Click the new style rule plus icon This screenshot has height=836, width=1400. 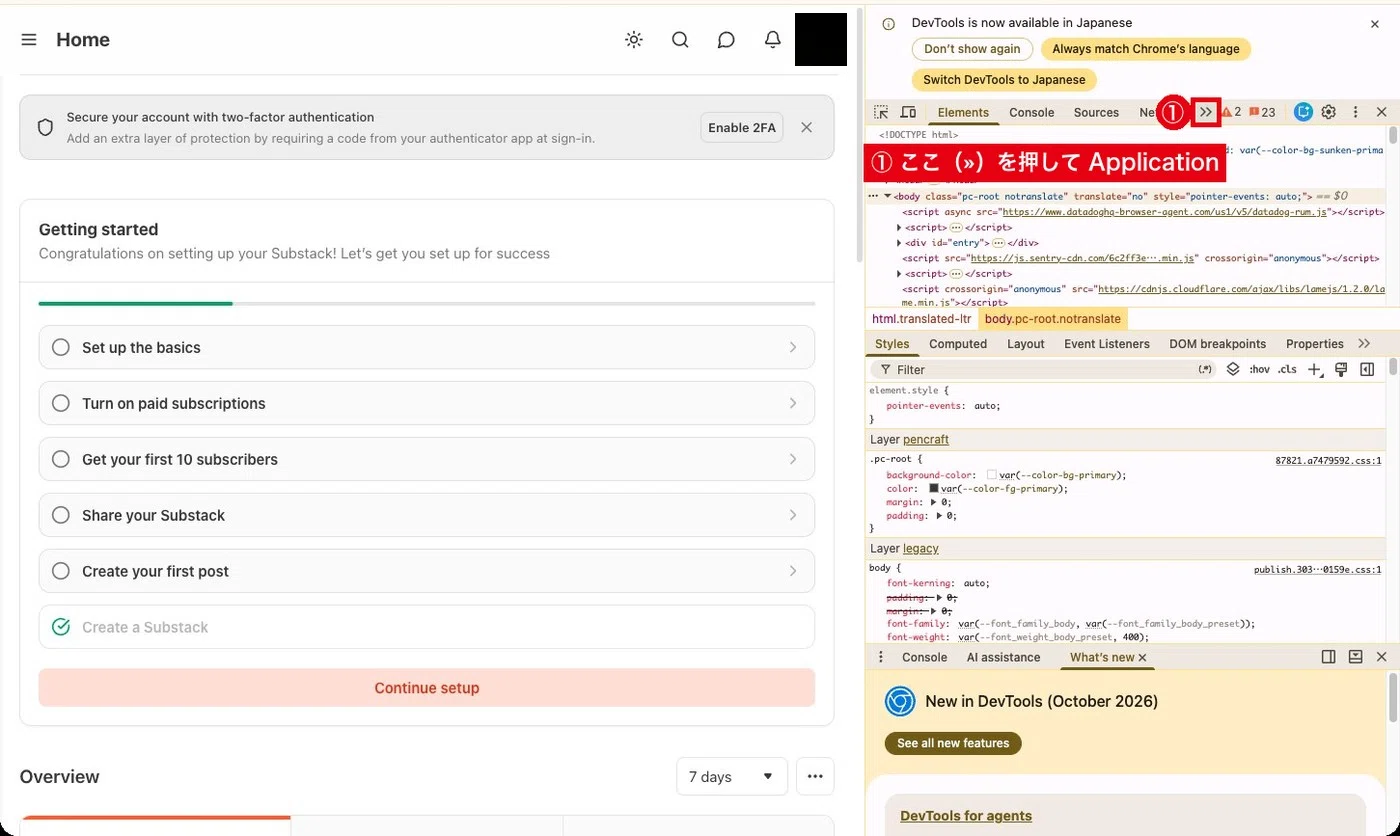(x=1315, y=370)
